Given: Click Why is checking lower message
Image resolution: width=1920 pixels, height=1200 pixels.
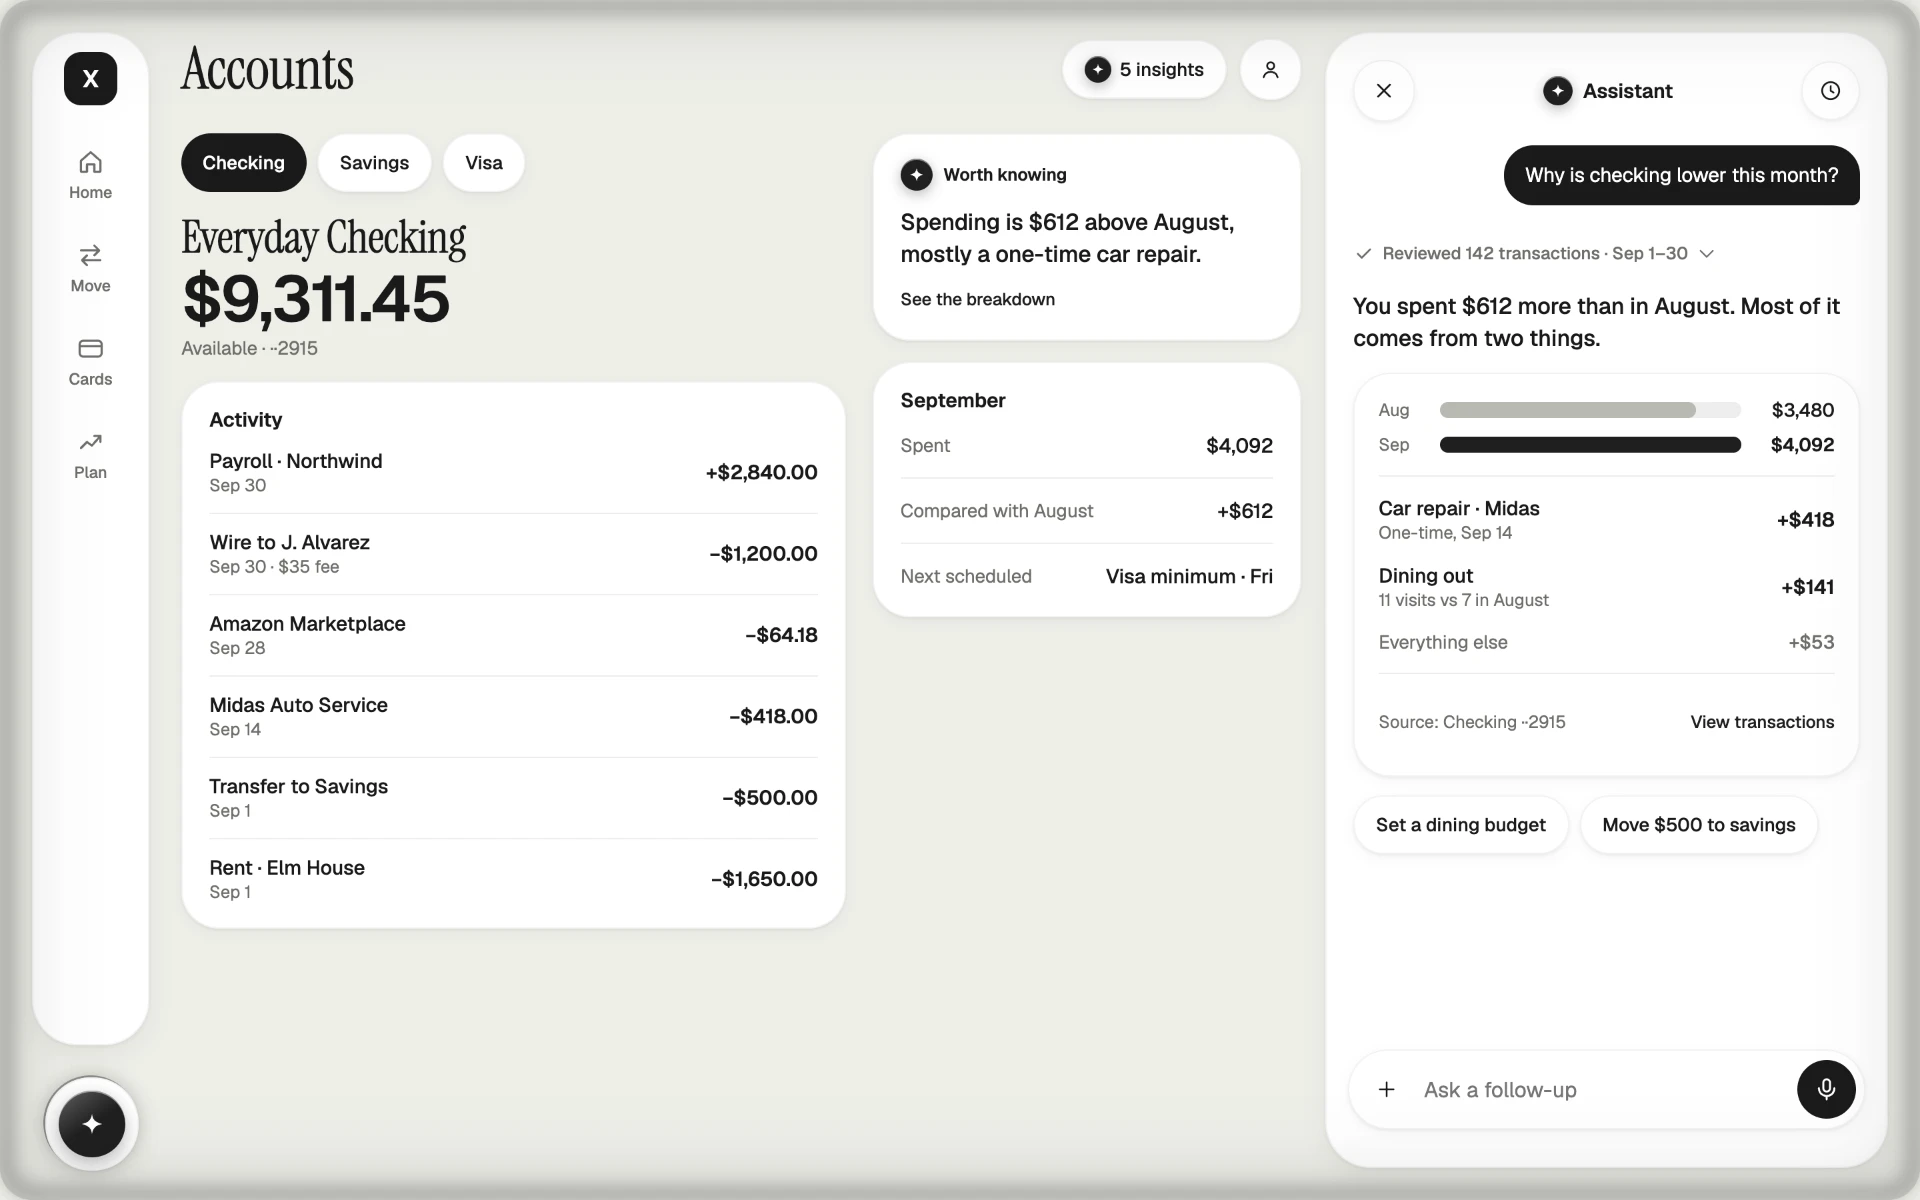Looking at the screenshot, I should [x=1681, y=176].
